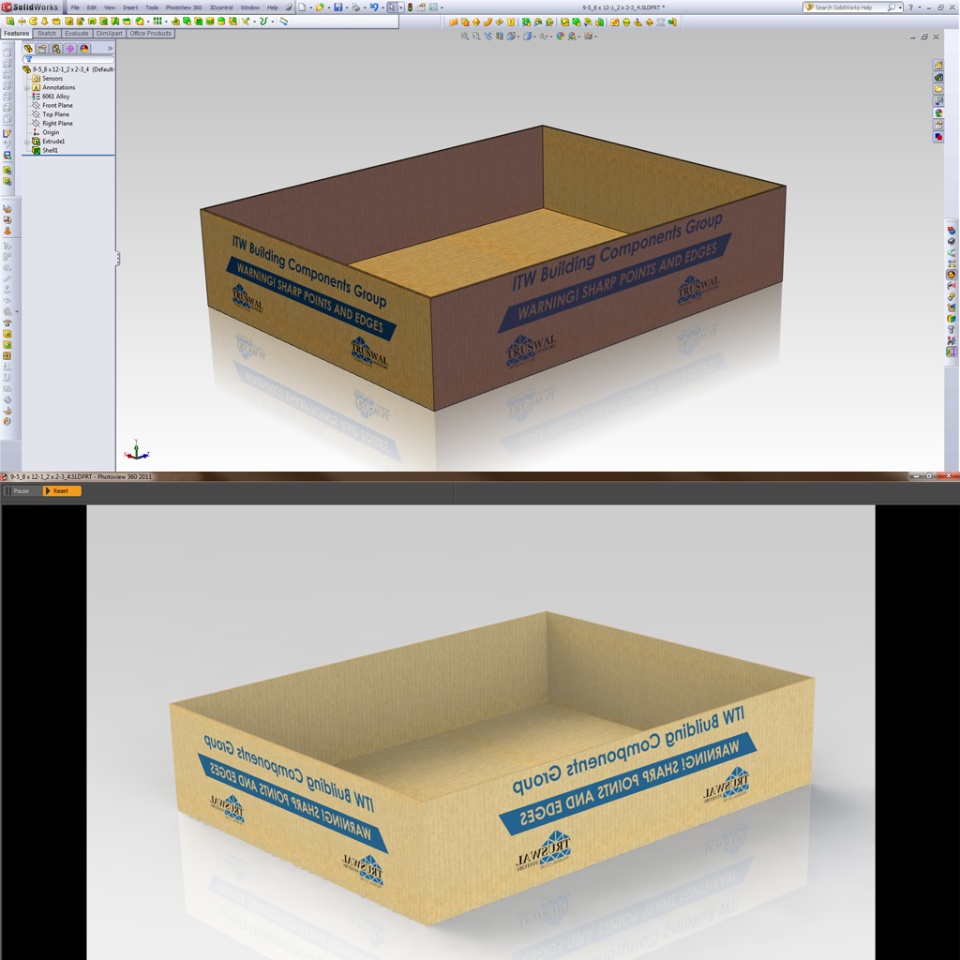Switch to the Sketch tab
The height and width of the screenshot is (960, 960).
47,33
